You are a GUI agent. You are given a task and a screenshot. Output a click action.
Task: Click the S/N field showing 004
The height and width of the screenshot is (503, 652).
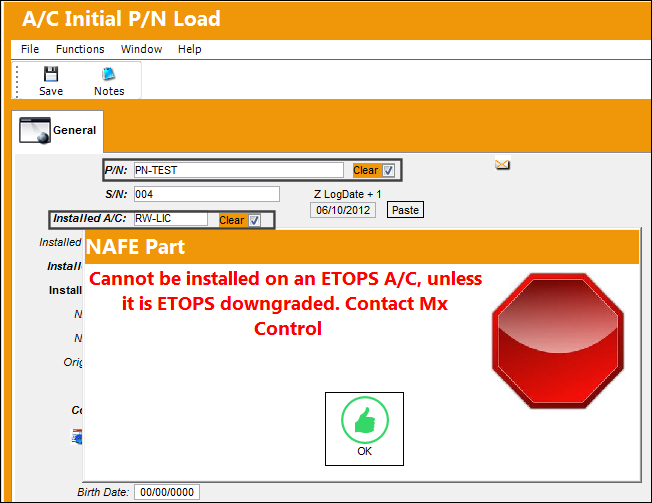point(207,194)
